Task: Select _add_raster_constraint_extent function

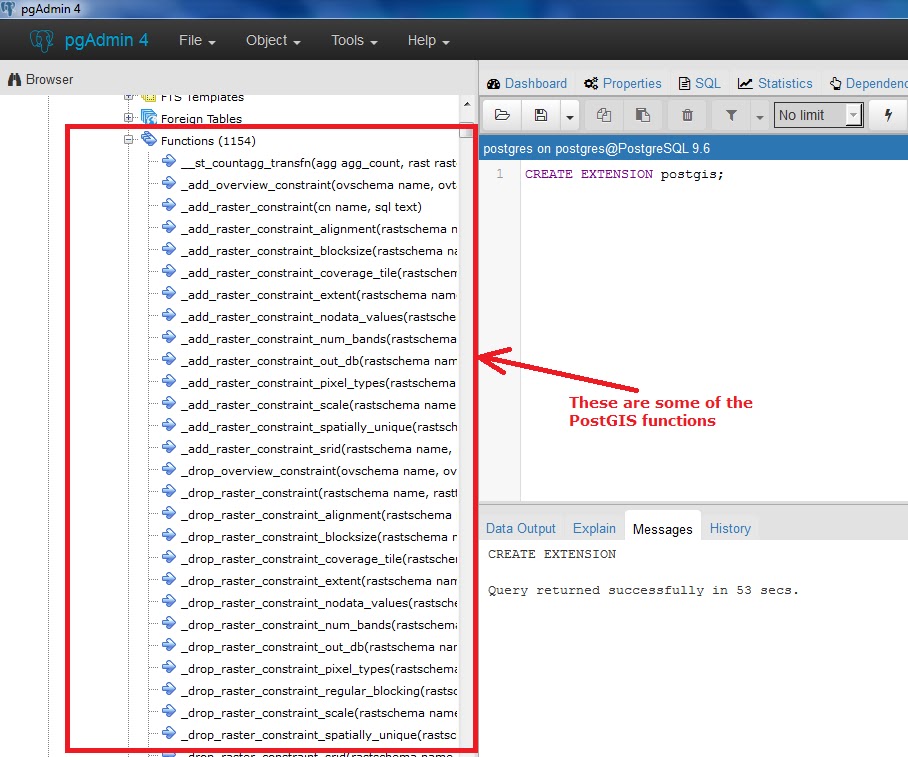Action: [318, 295]
